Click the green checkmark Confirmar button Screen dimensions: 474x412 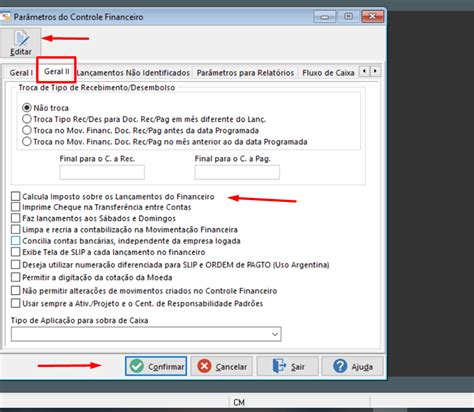coord(156,366)
